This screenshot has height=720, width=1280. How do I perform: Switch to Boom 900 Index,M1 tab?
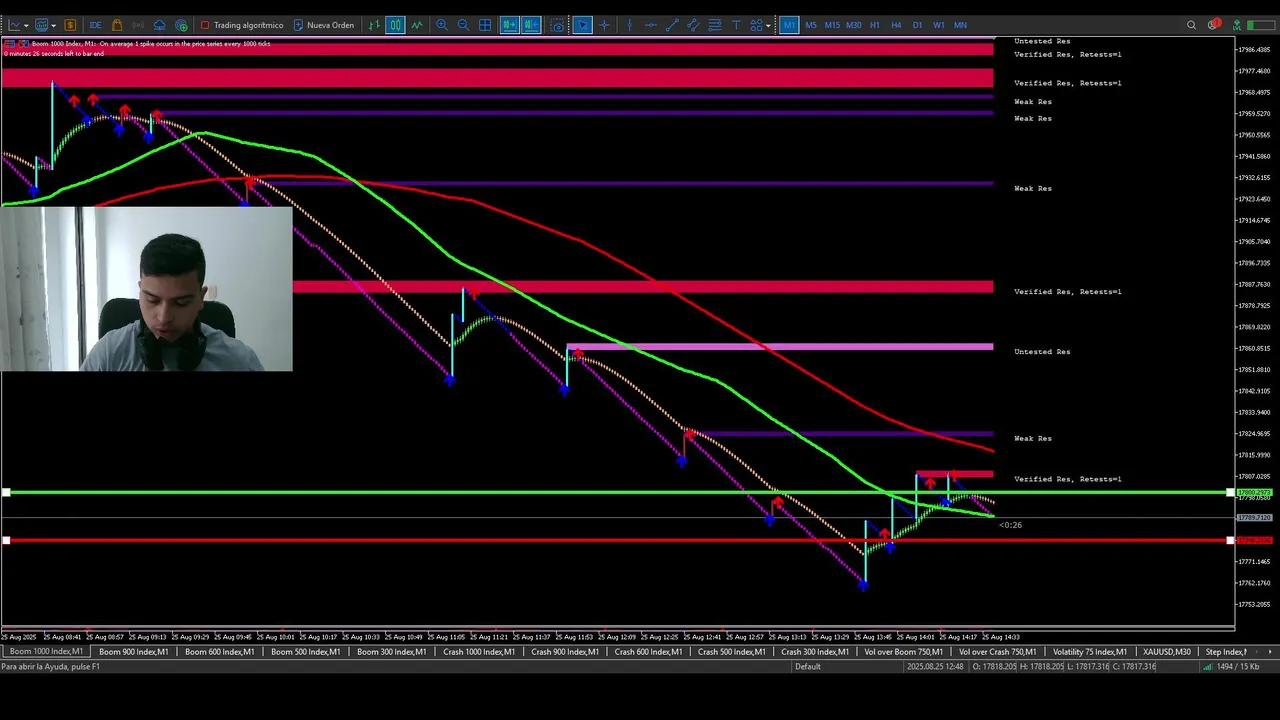click(133, 652)
